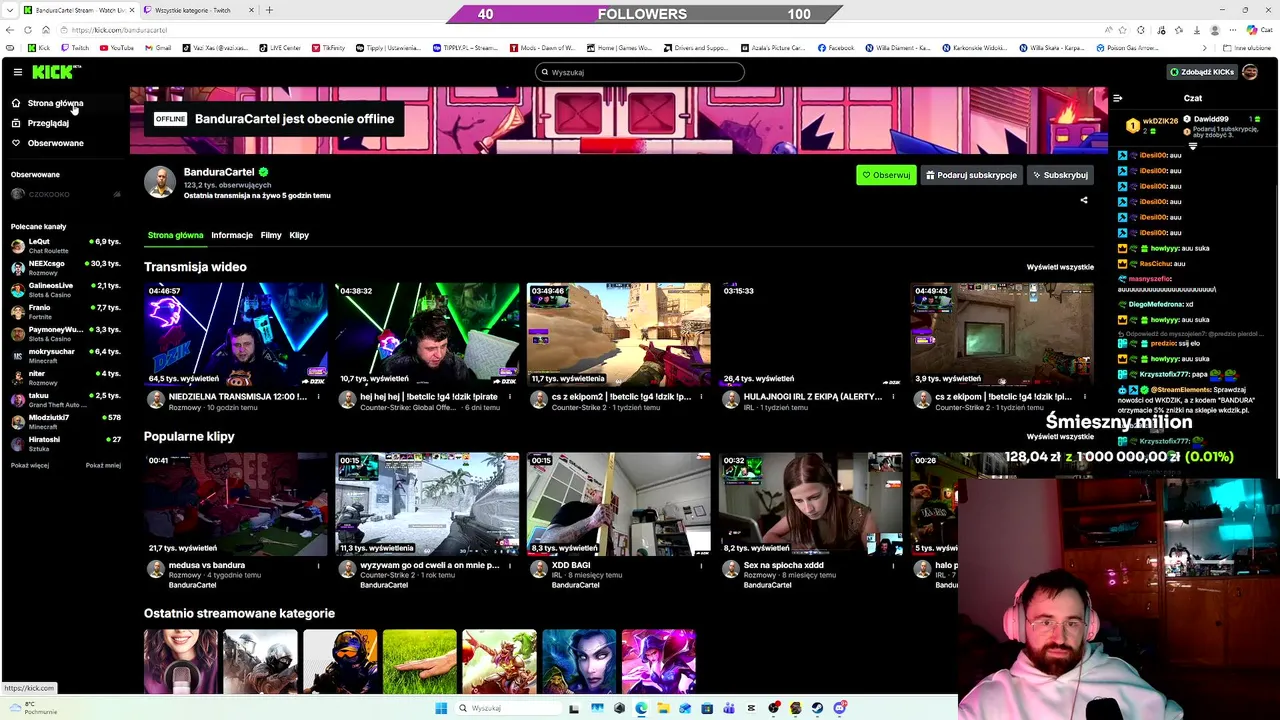This screenshot has height=720, width=1280.
Task: Open Steam from the taskbar
Action: [x=817, y=708]
